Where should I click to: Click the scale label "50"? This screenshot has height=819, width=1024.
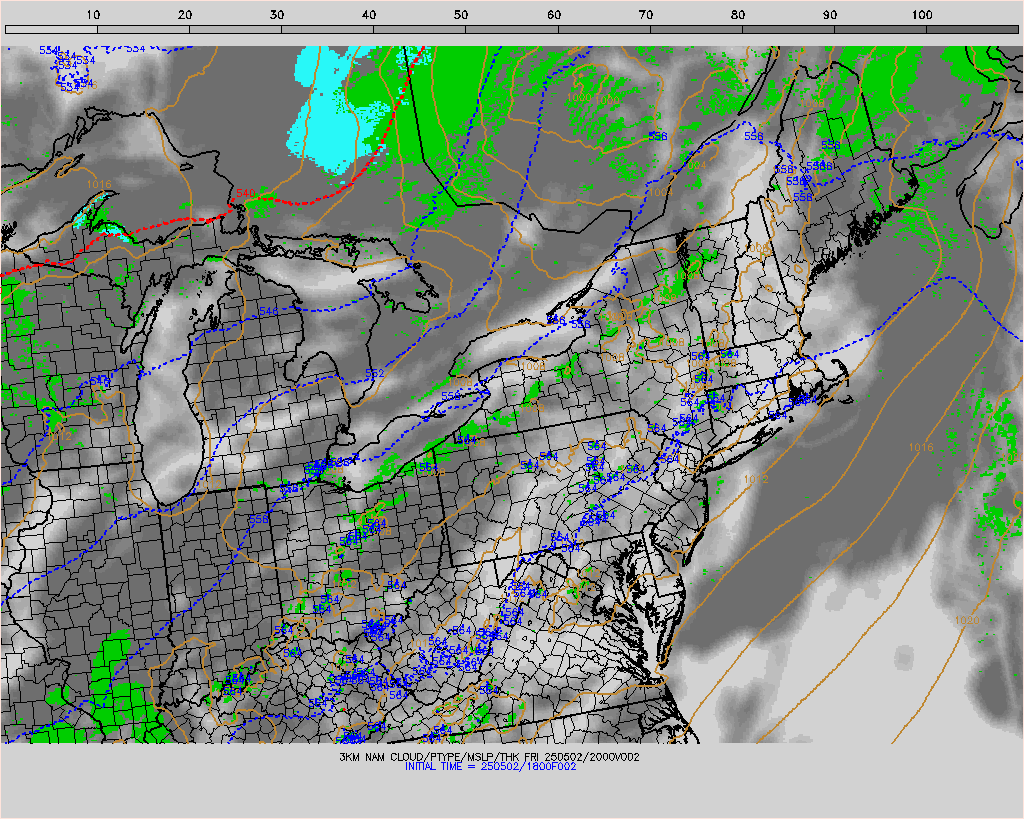point(461,14)
